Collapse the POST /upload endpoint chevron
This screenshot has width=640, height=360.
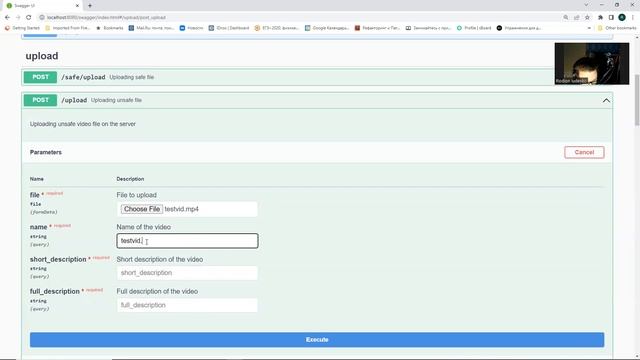pyautogui.click(x=607, y=100)
